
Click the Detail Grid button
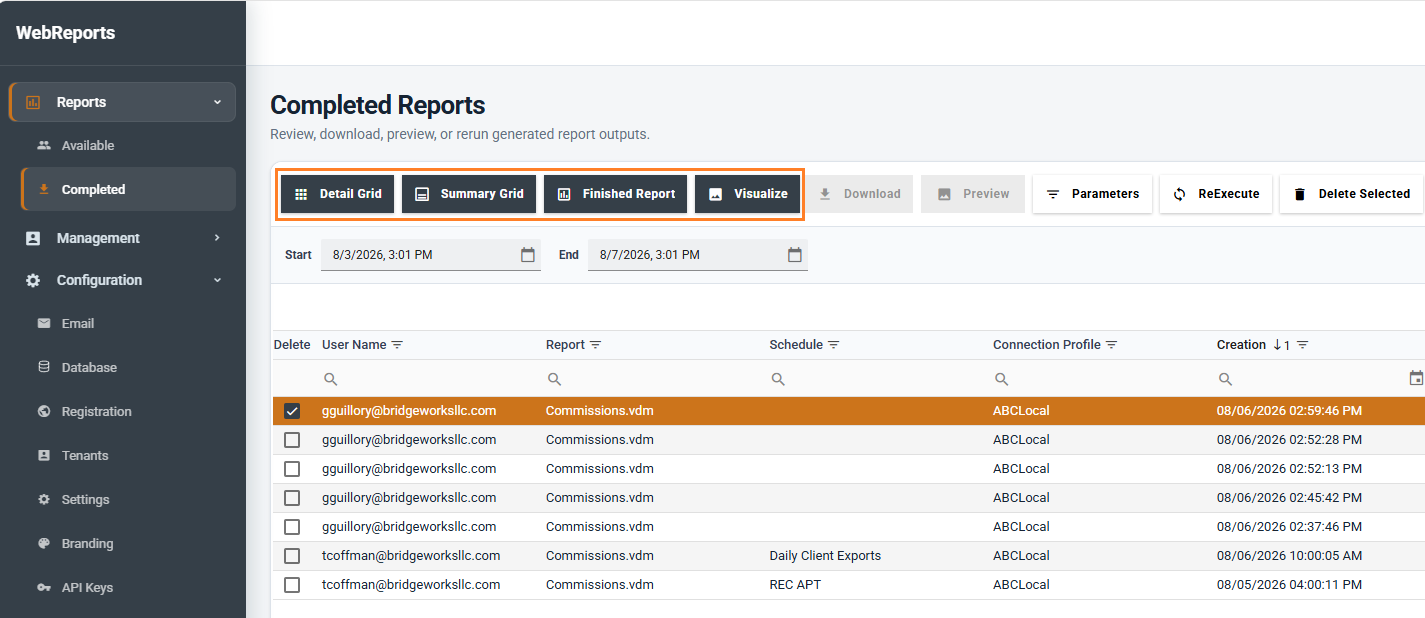coord(338,194)
